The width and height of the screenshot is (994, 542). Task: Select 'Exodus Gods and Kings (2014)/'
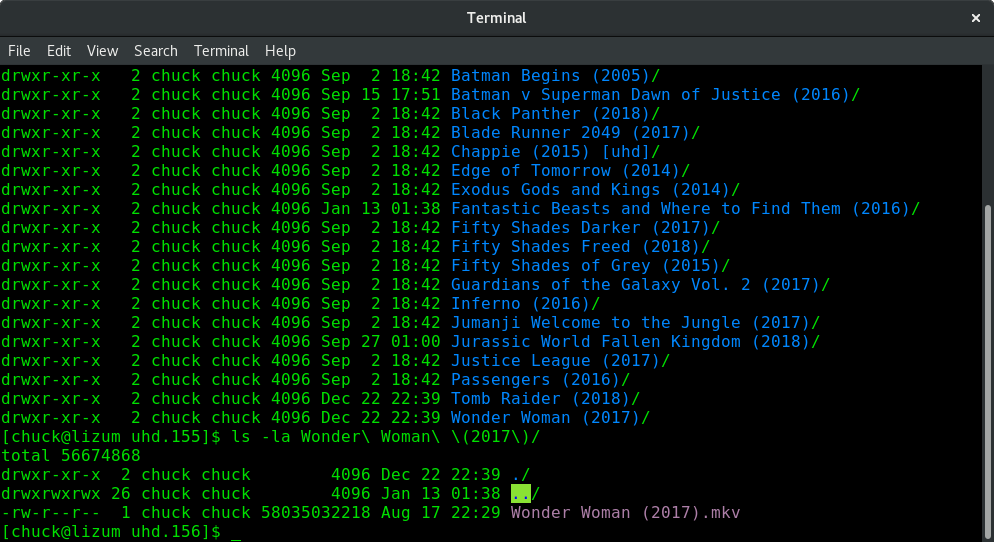pyautogui.click(x=595, y=190)
